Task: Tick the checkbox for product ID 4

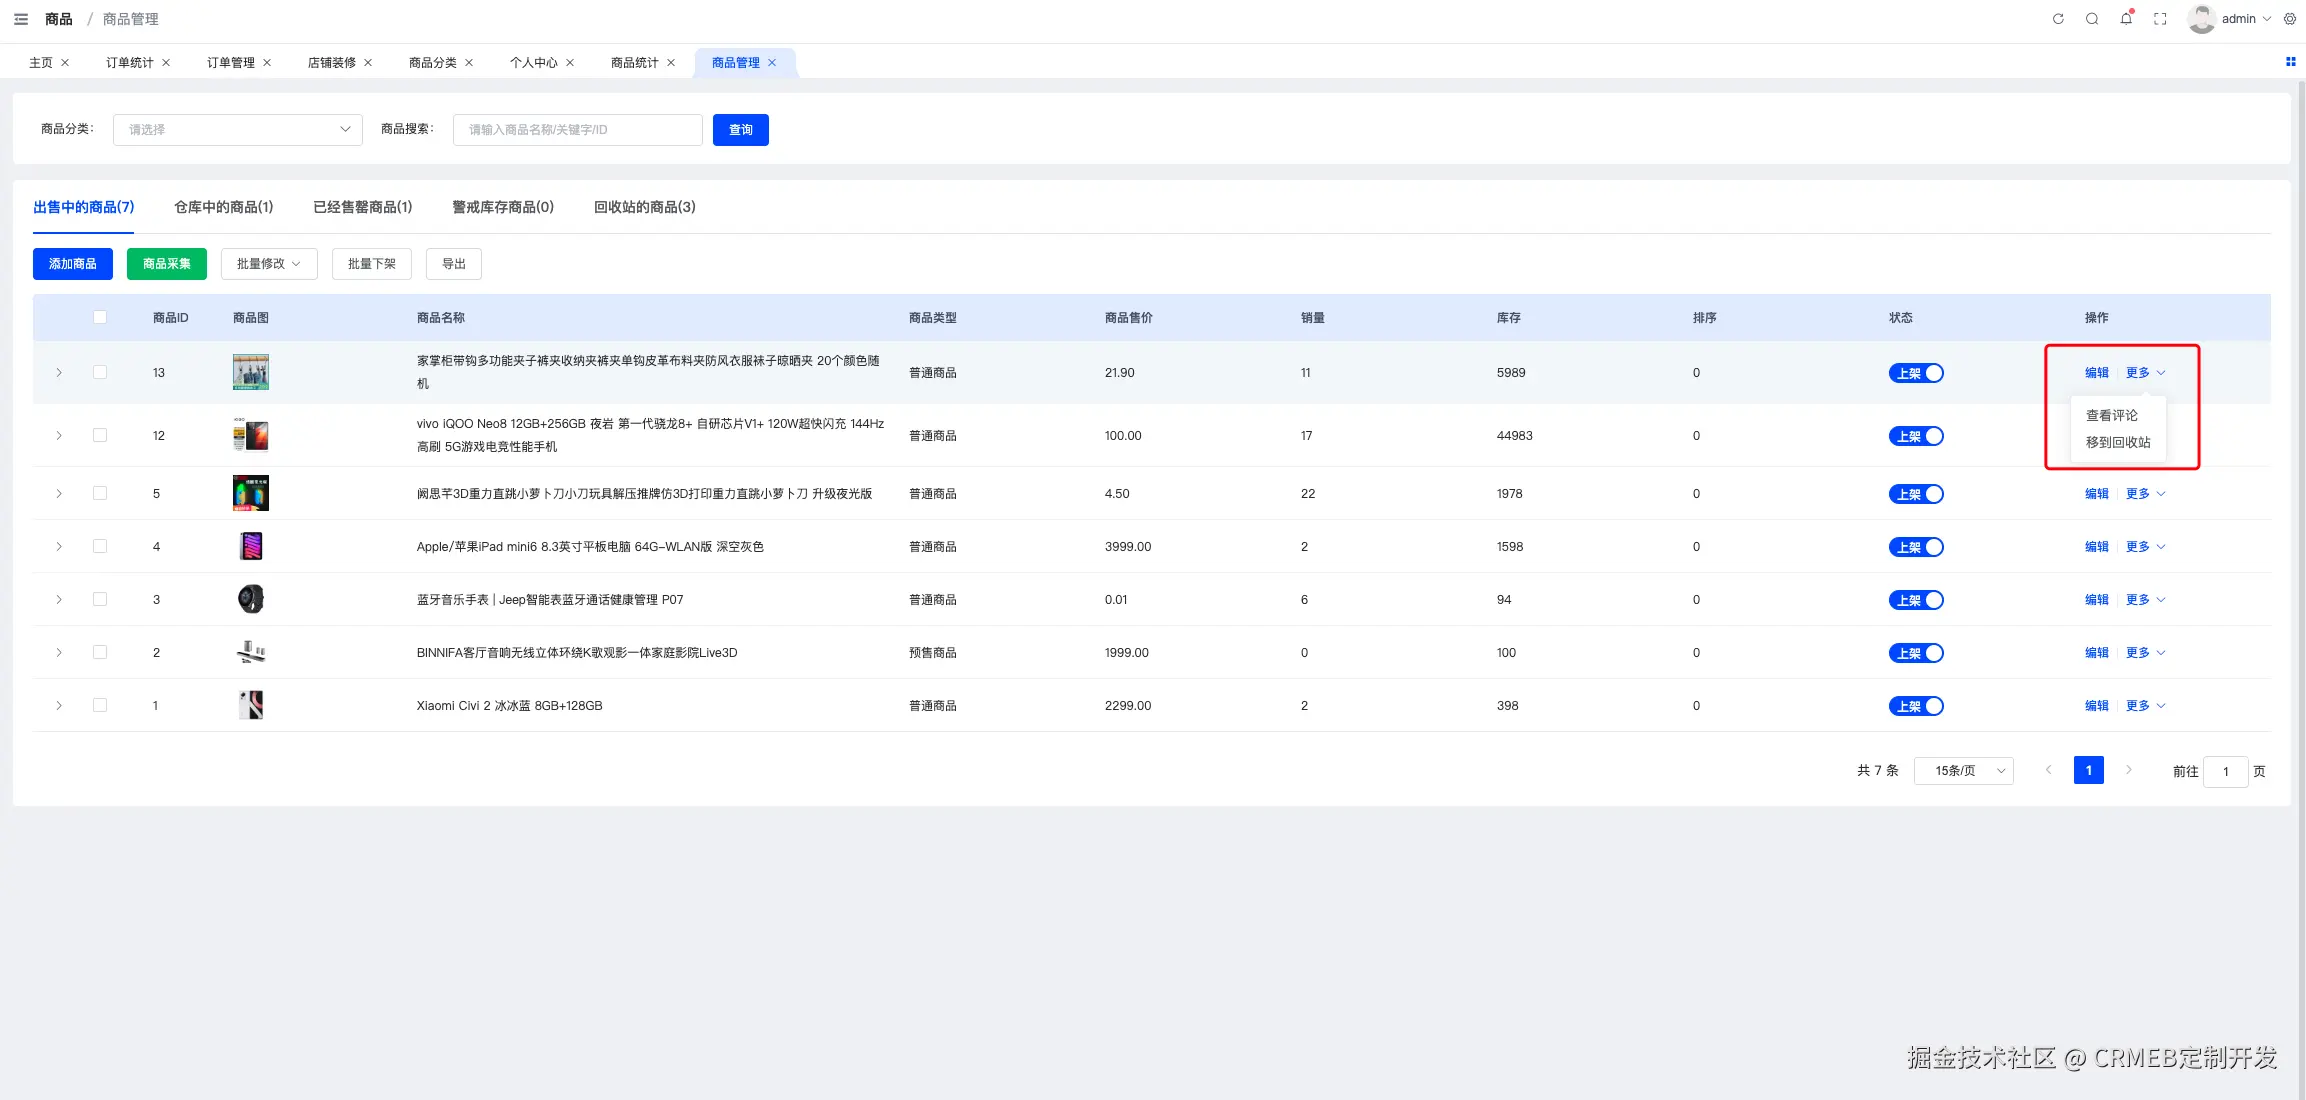Action: pyautogui.click(x=100, y=546)
